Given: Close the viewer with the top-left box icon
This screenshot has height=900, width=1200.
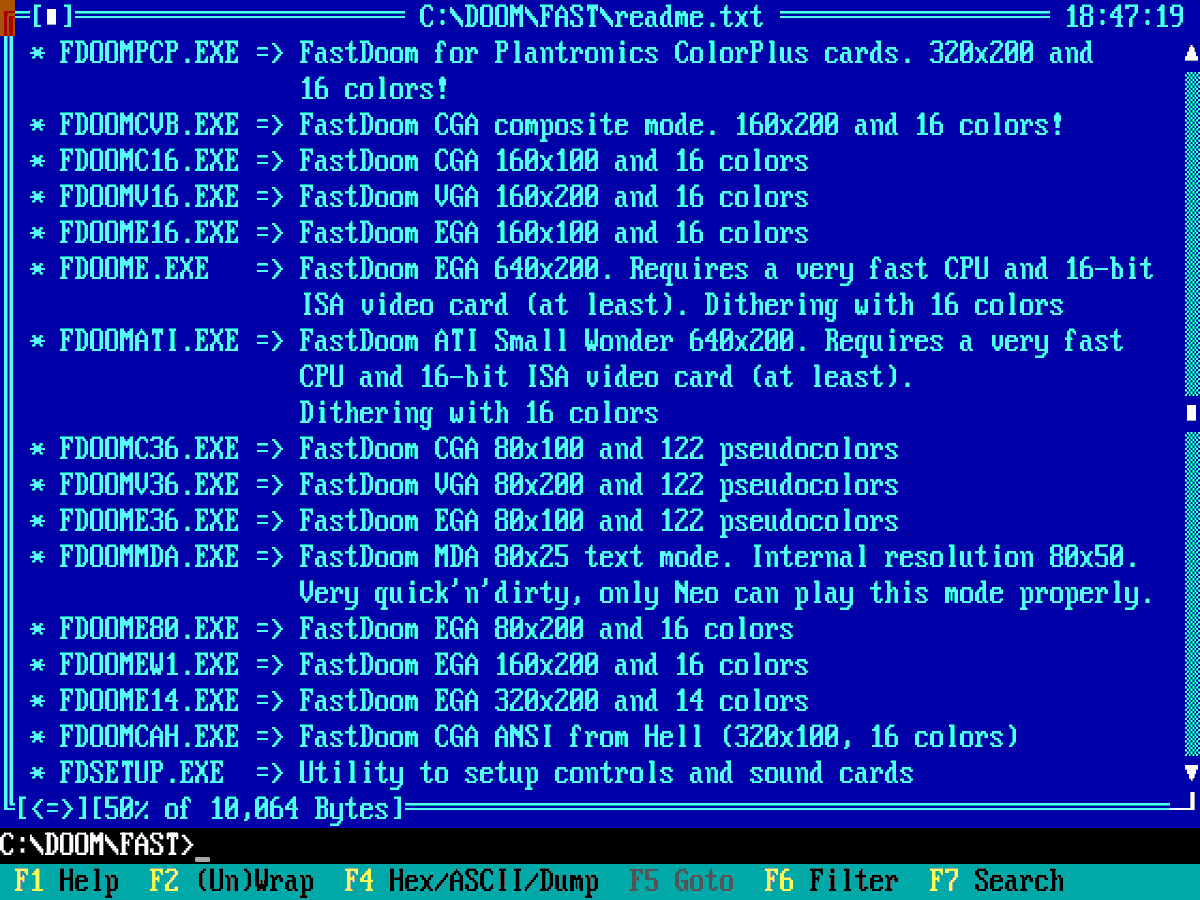Looking at the screenshot, I should [52, 16].
